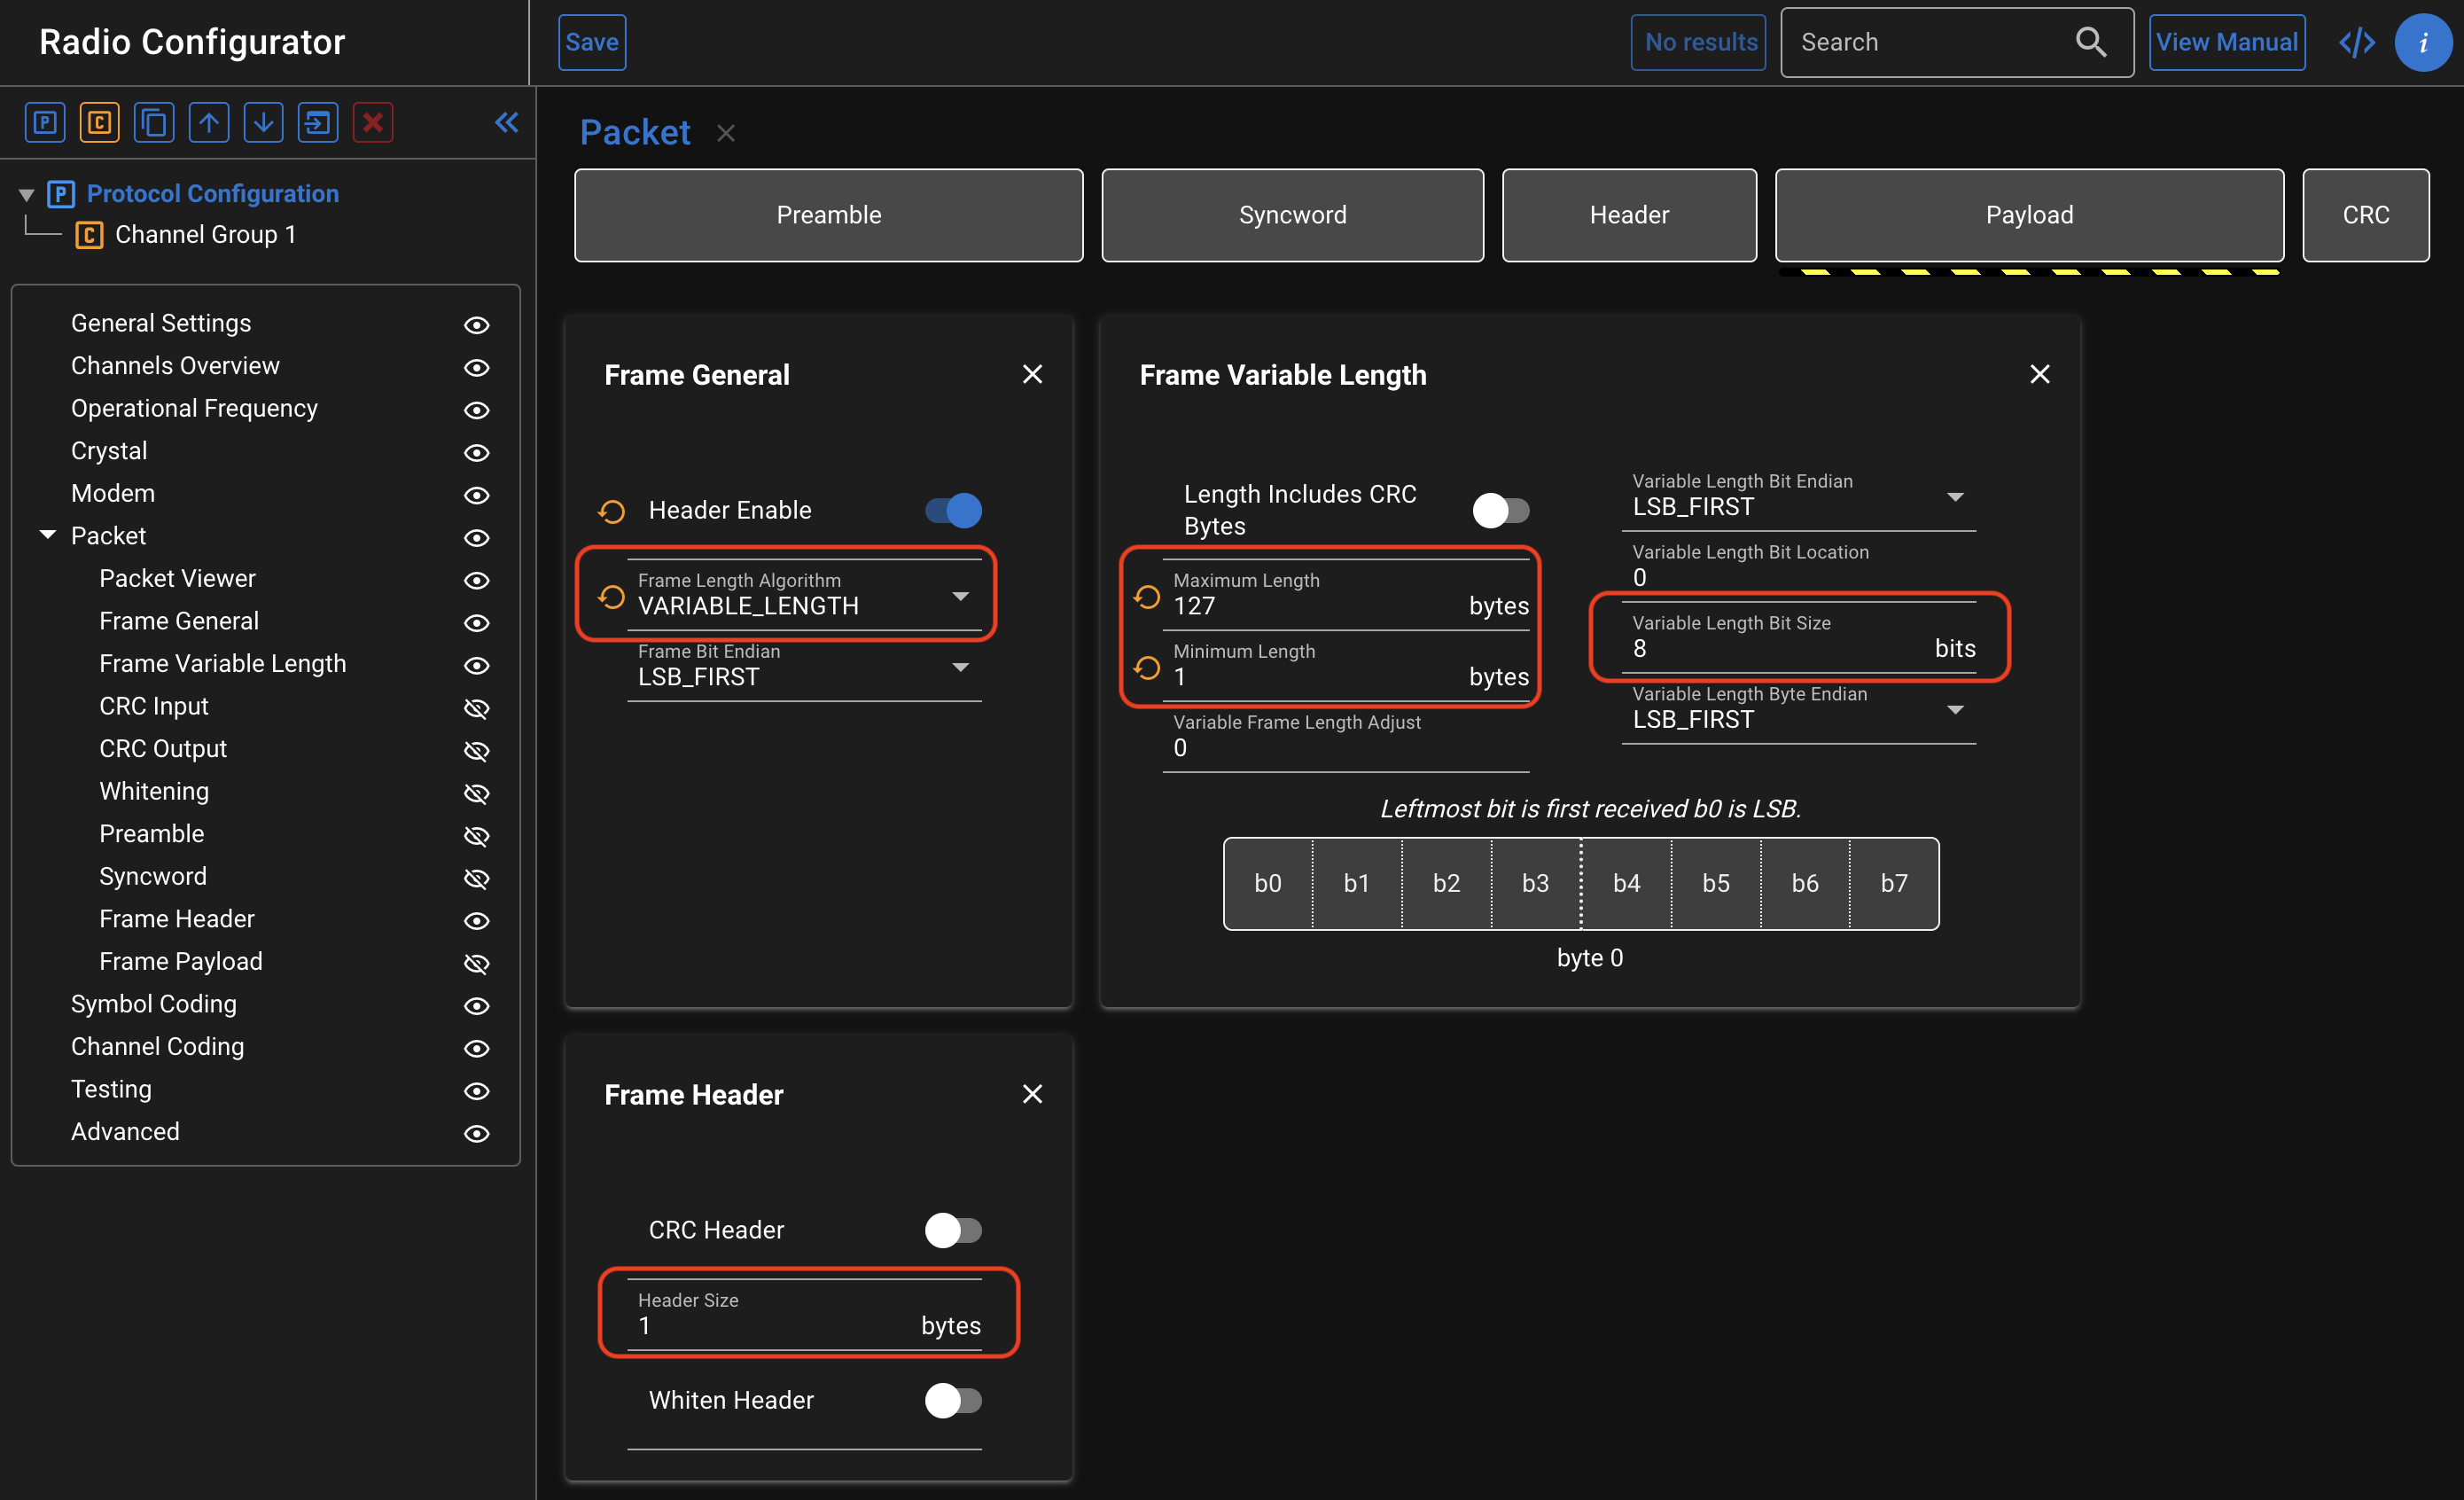Viewport: 2464px width, 1500px height.
Task: Reset the Maximum Length value
Action: click(x=1147, y=597)
